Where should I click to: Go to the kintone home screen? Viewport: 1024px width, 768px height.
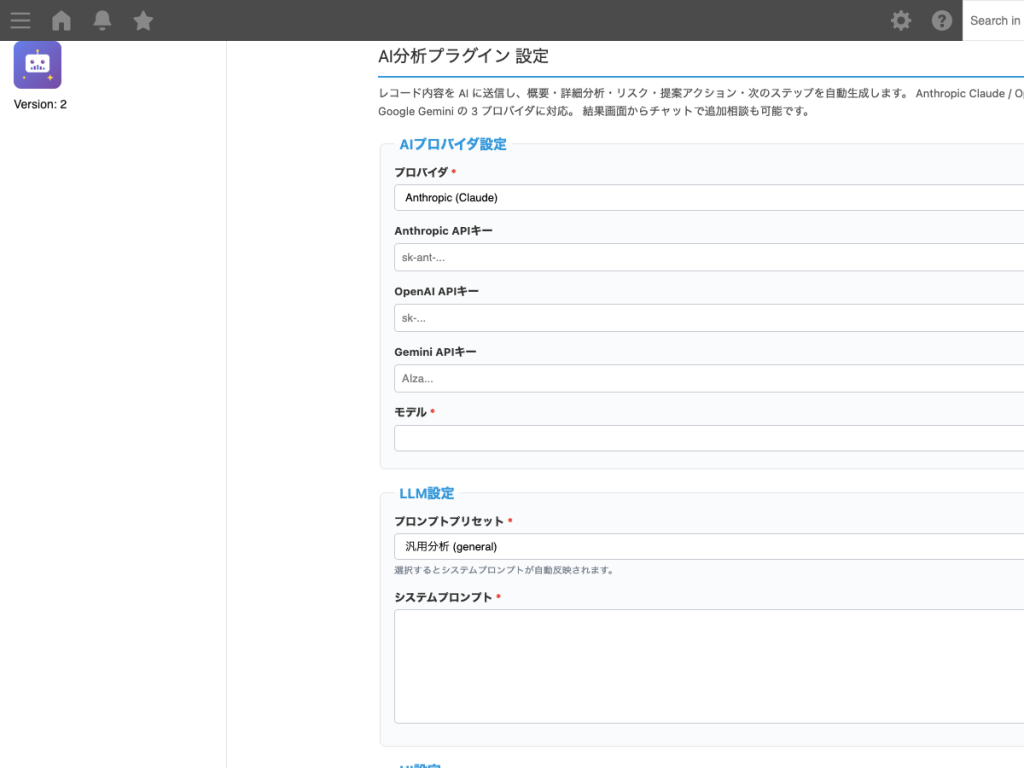pyautogui.click(x=61, y=20)
